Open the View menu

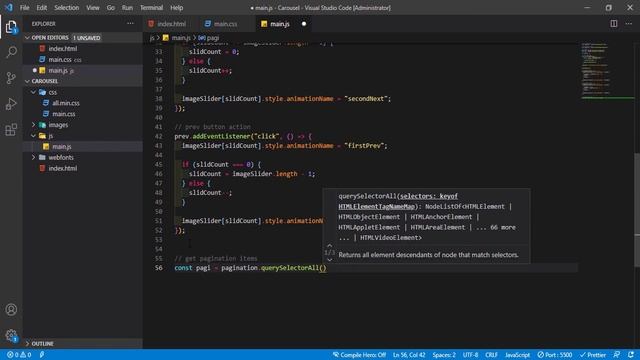tap(93, 8)
